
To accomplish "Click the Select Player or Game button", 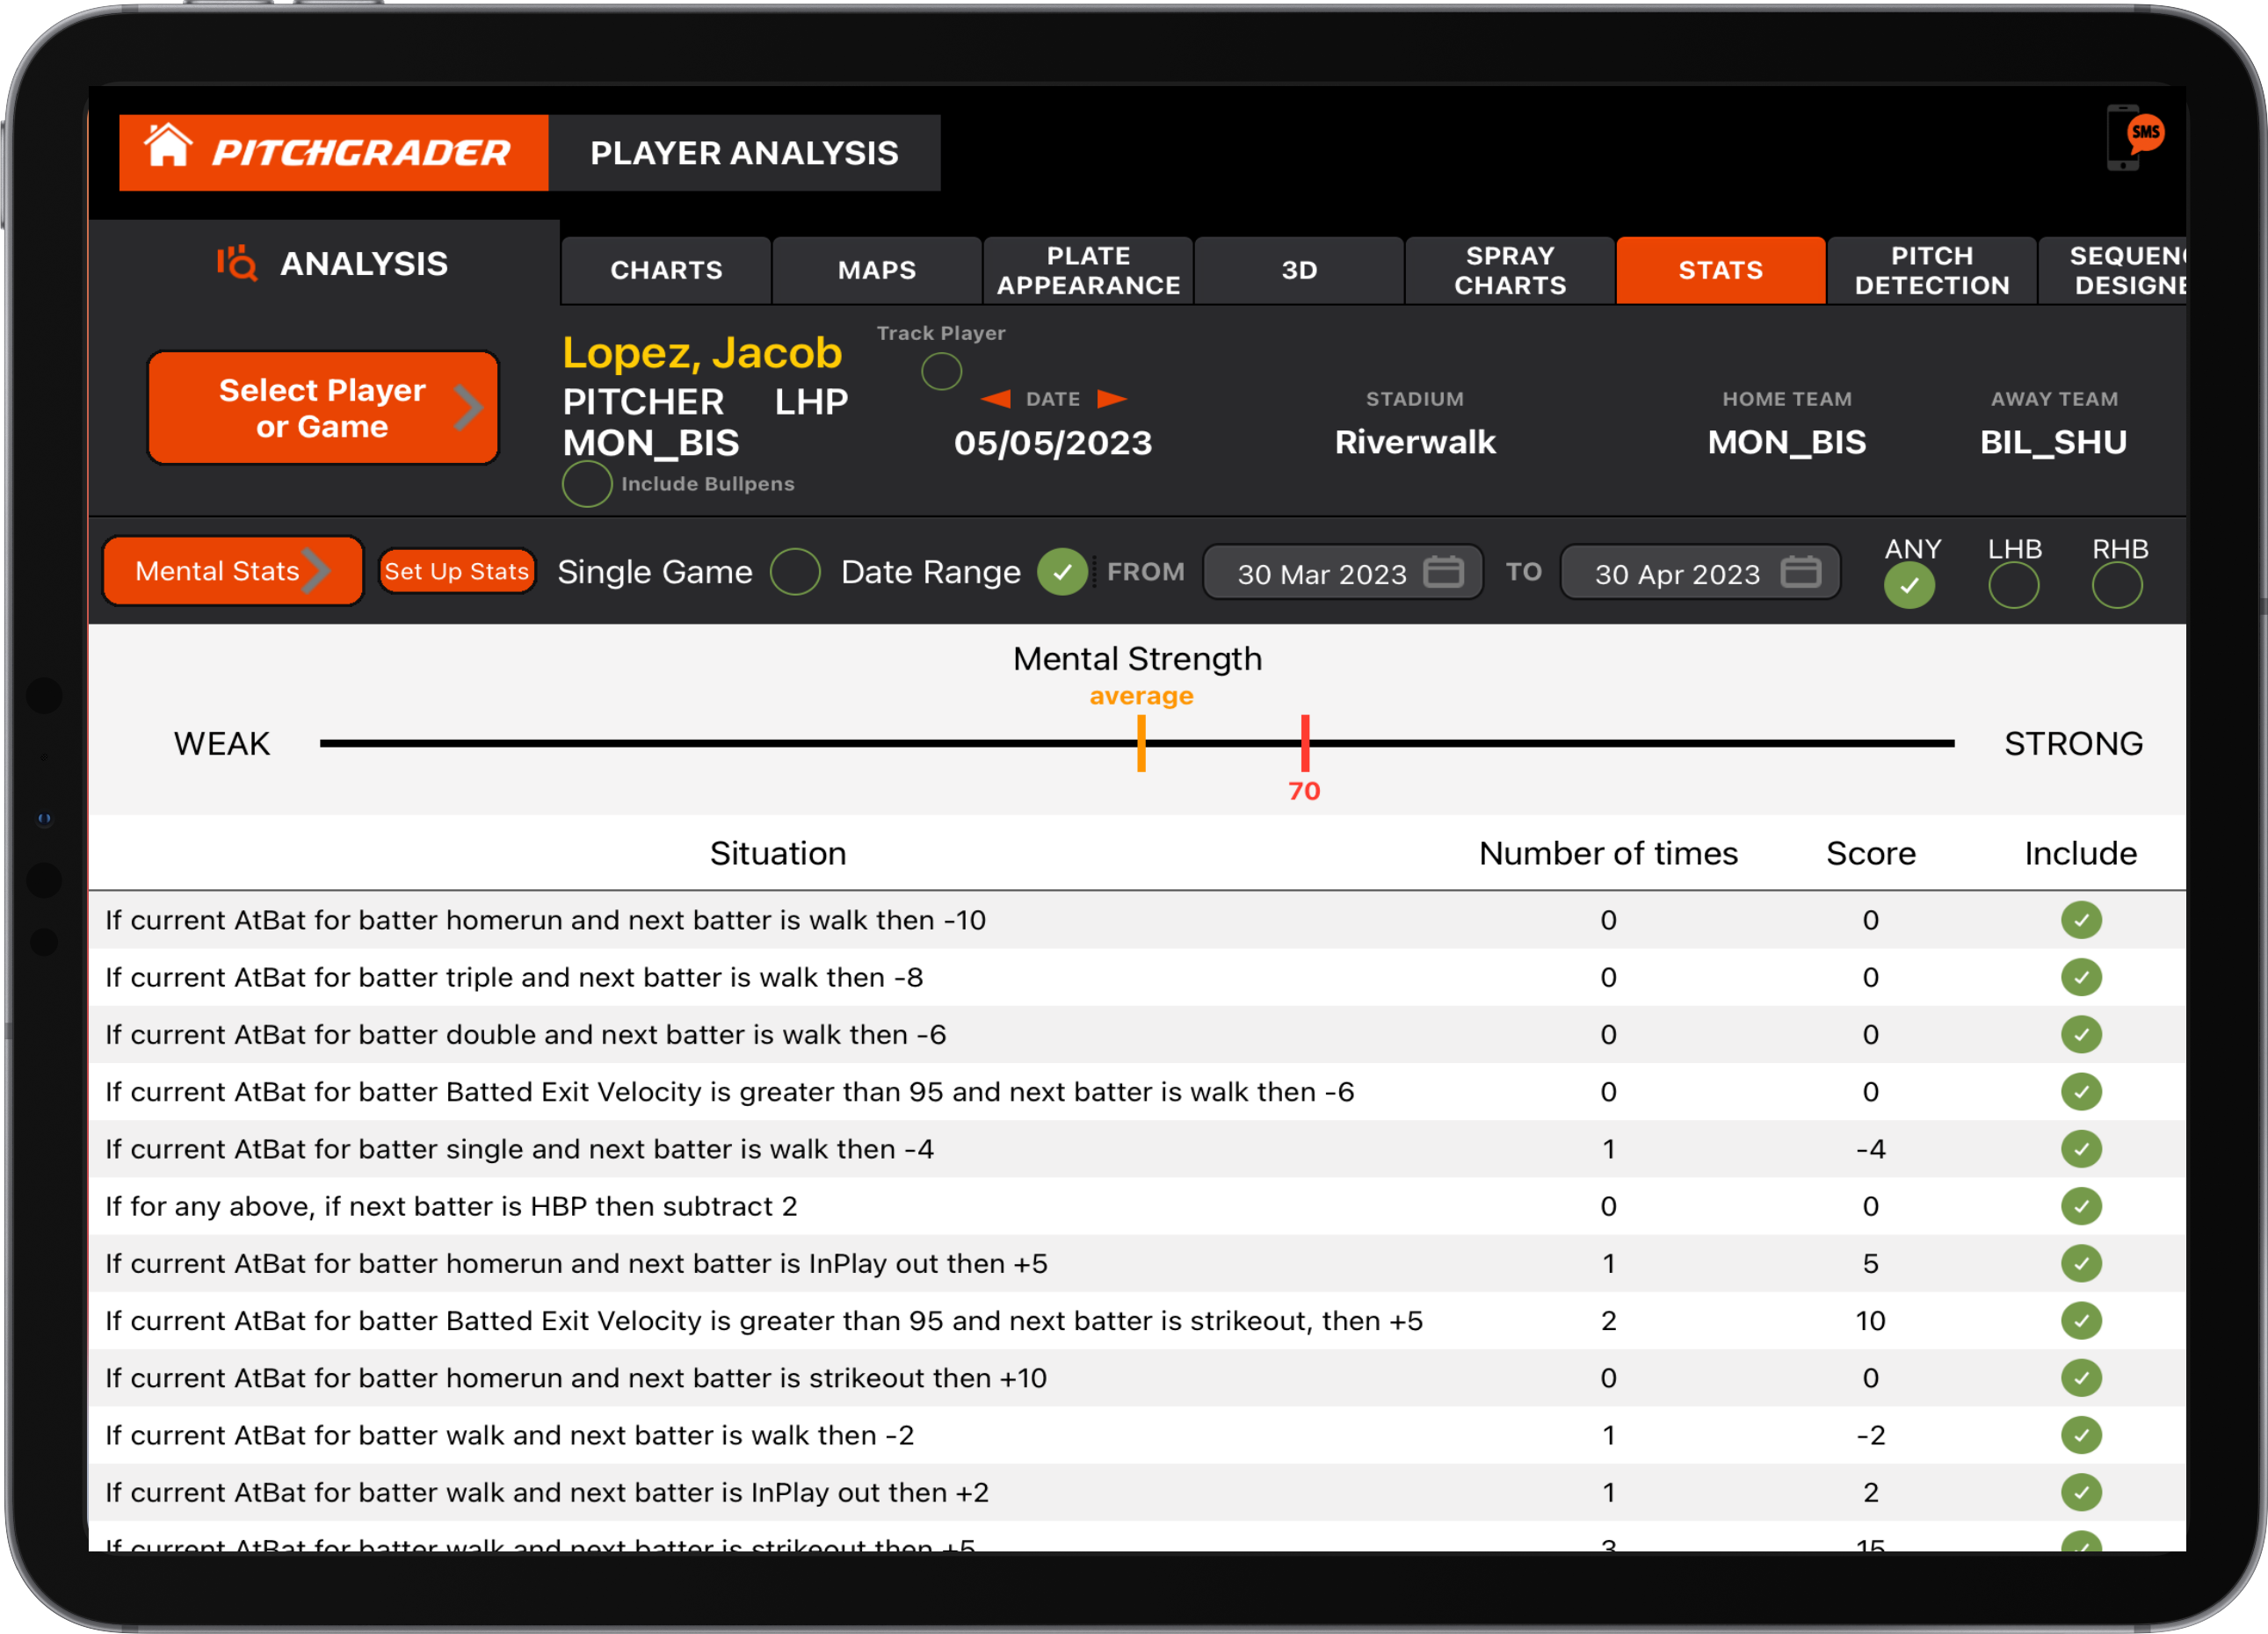I will tap(322, 407).
